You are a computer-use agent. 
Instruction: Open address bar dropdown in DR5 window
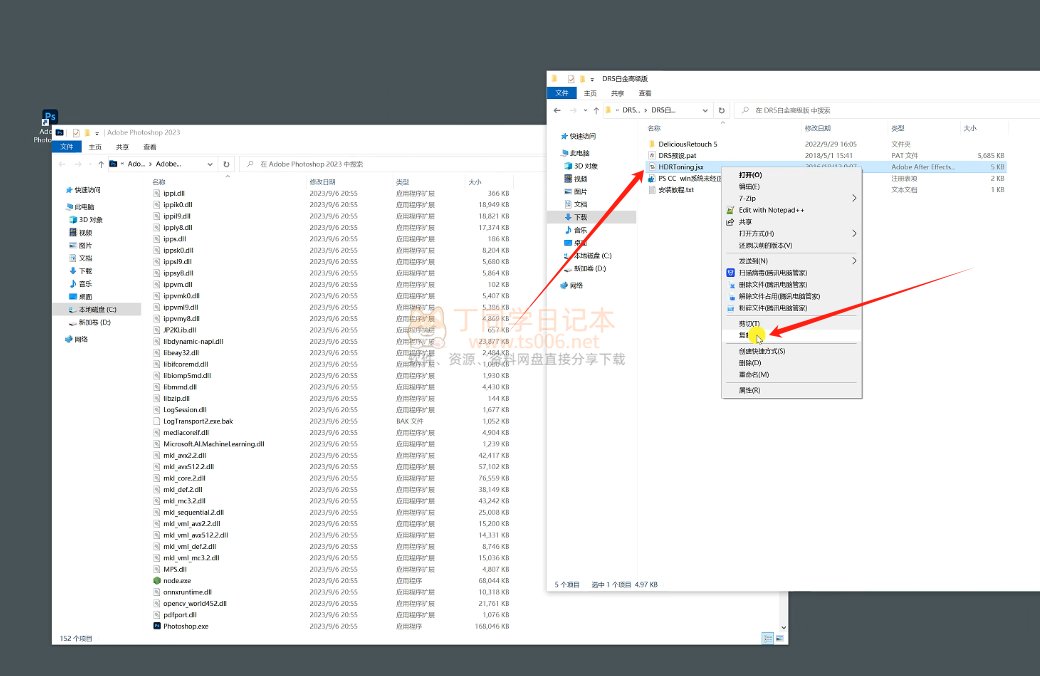tap(707, 109)
